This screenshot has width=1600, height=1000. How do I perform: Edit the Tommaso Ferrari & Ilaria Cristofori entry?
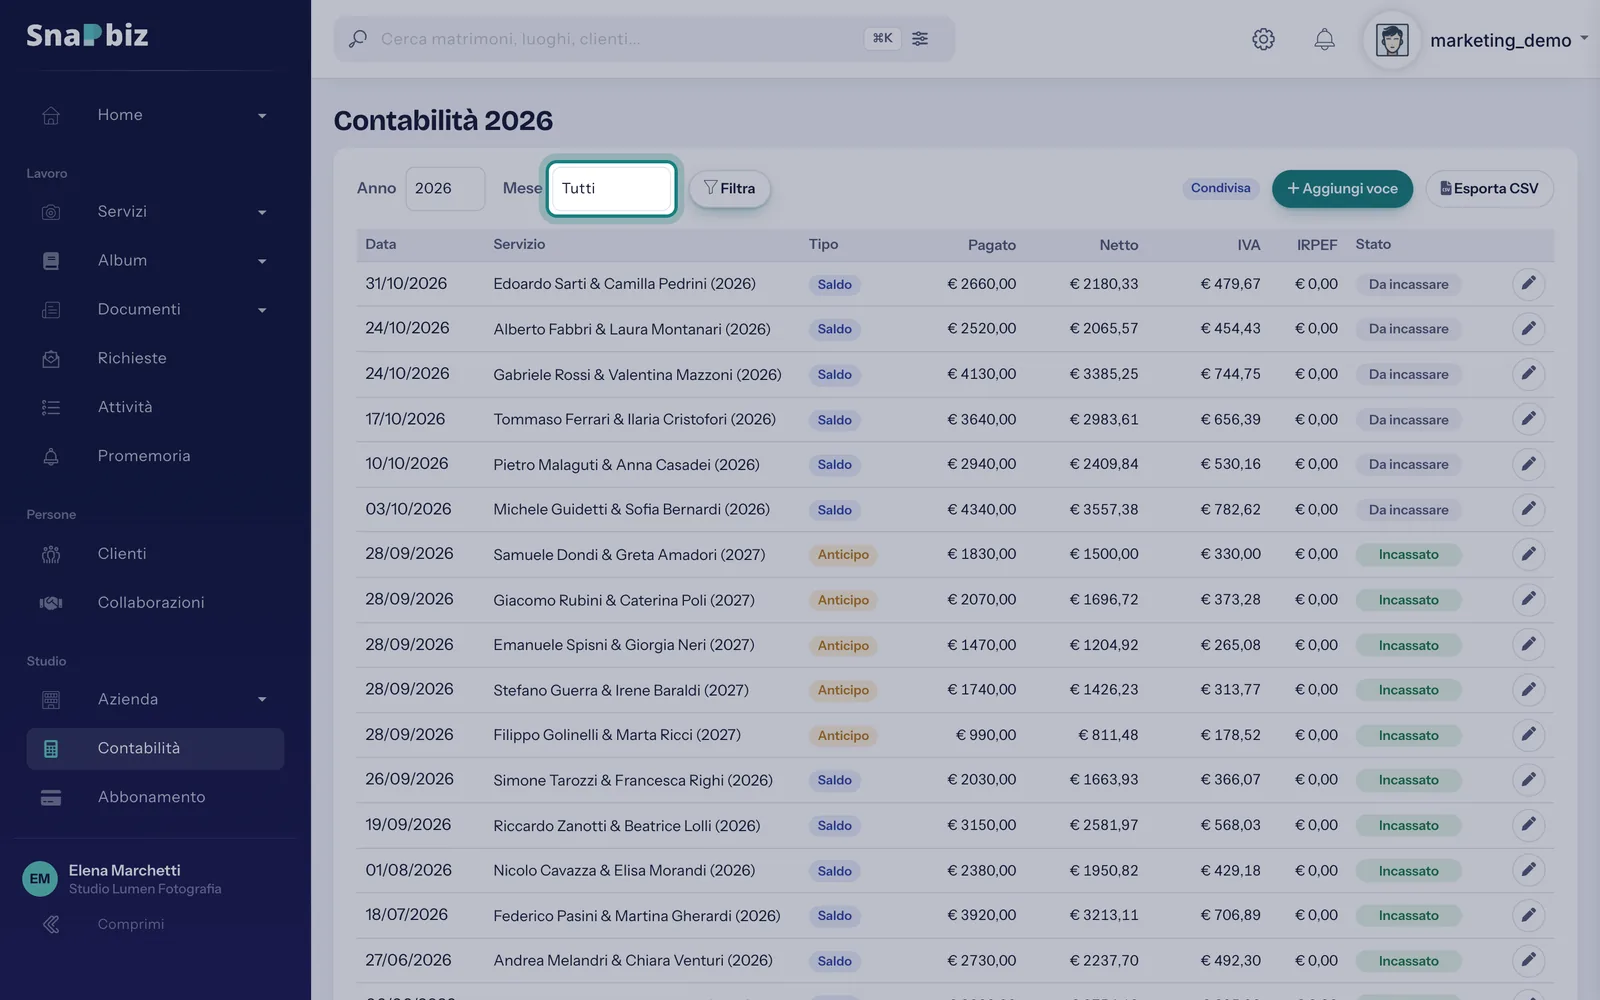pos(1528,419)
